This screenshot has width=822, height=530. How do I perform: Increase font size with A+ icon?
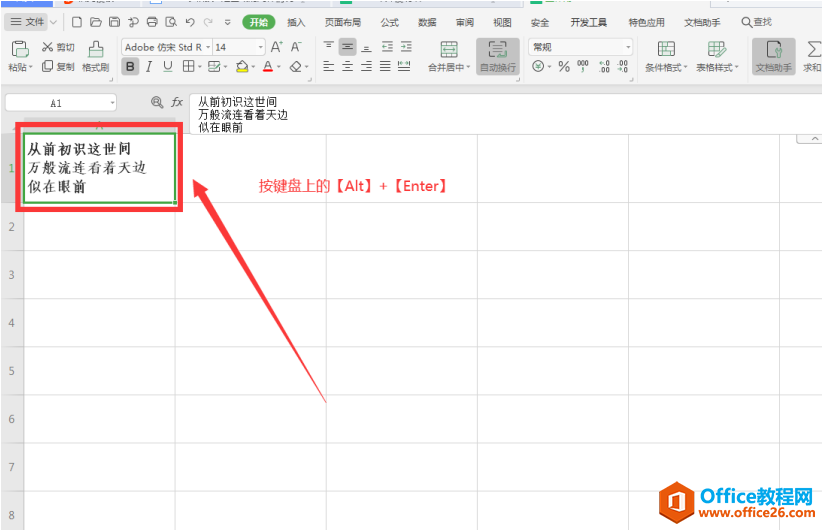[277, 47]
